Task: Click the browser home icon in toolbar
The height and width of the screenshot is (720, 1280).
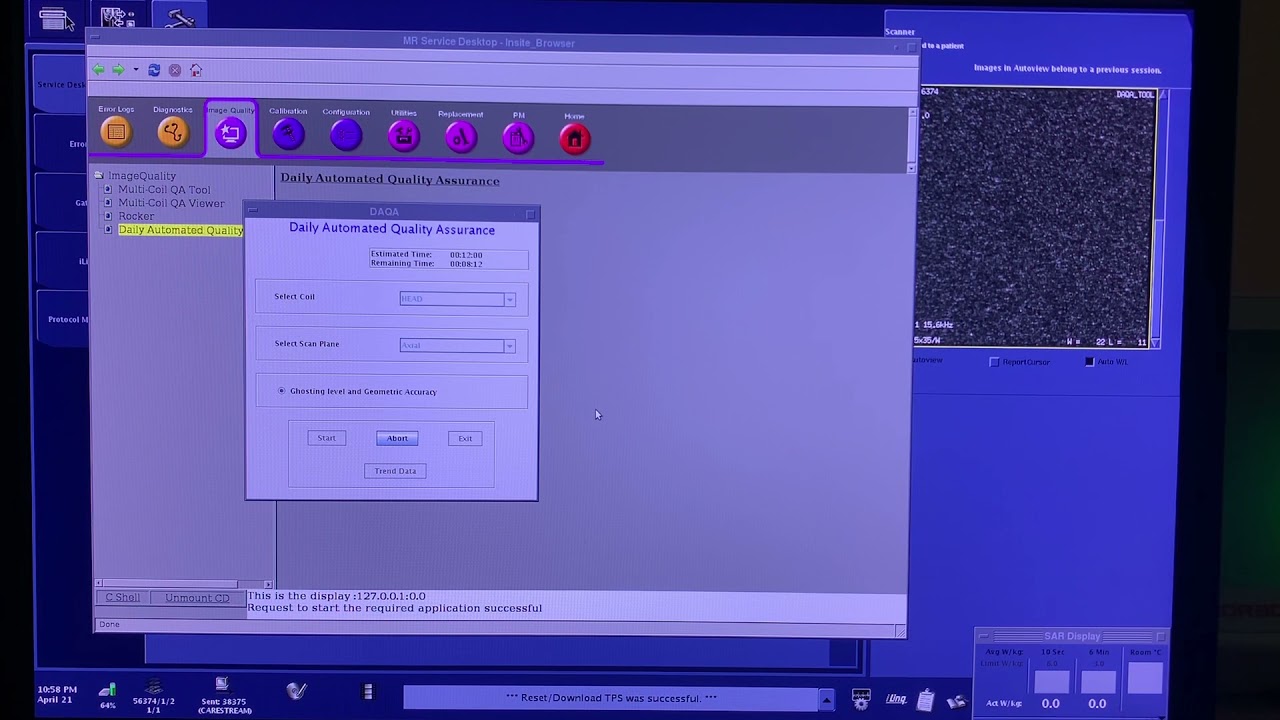Action: coord(196,70)
